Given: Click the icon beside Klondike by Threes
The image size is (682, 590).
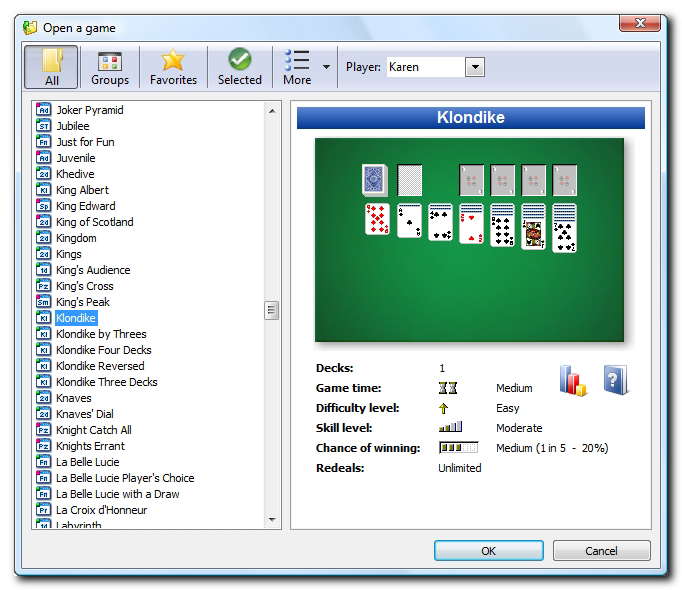Looking at the screenshot, I should (43, 334).
